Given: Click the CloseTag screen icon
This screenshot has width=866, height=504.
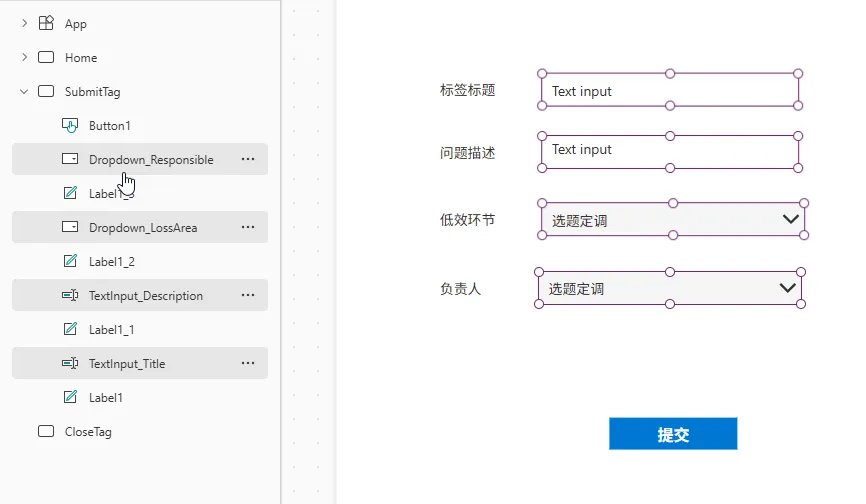Looking at the screenshot, I should coord(46,432).
